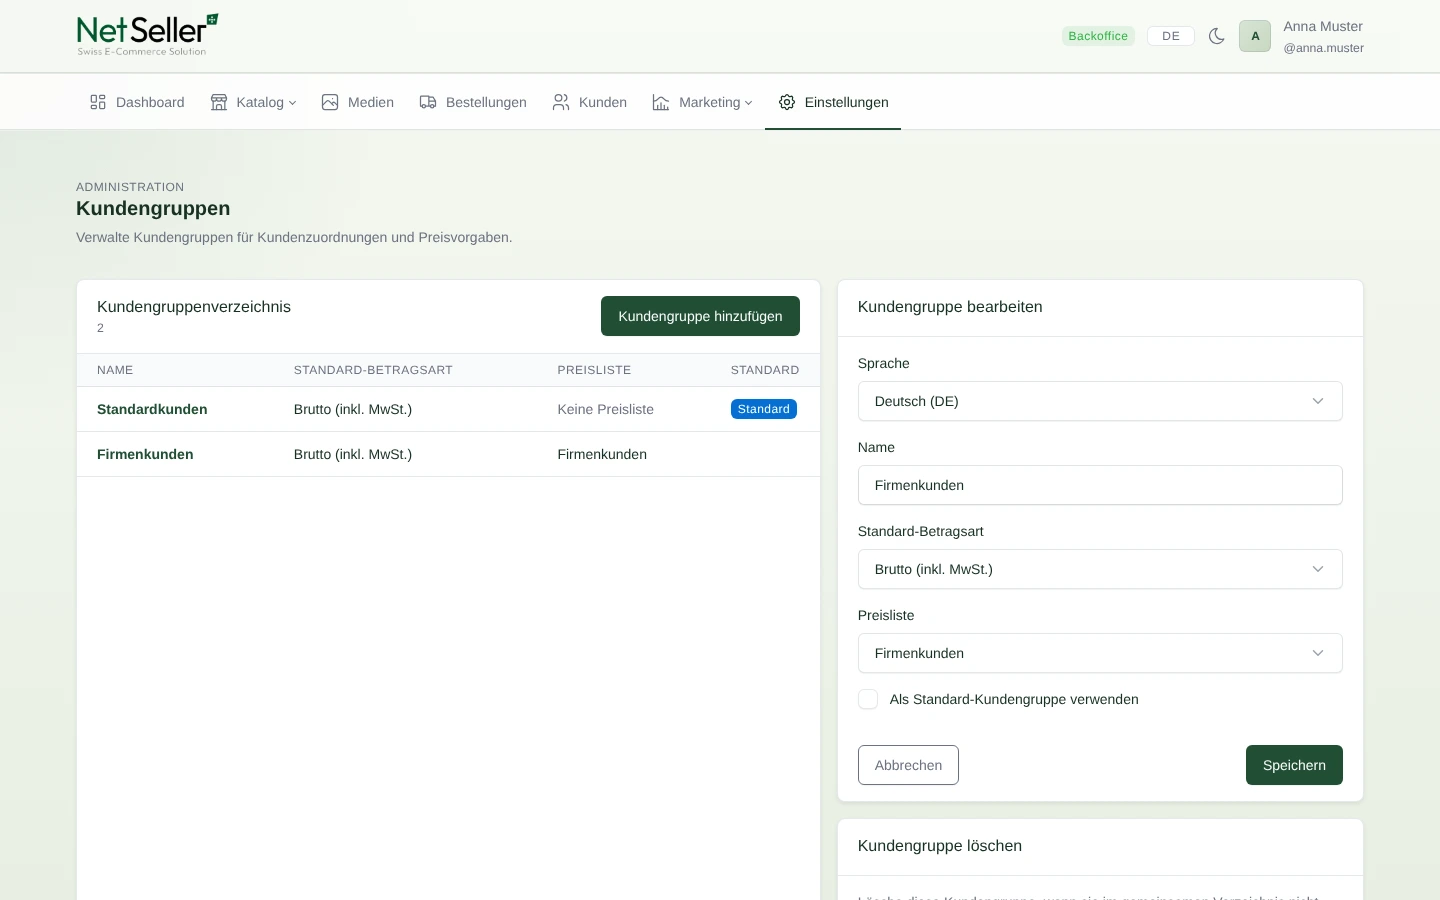Click the Medien image icon
Screen dimensions: 1440x900
330,102
